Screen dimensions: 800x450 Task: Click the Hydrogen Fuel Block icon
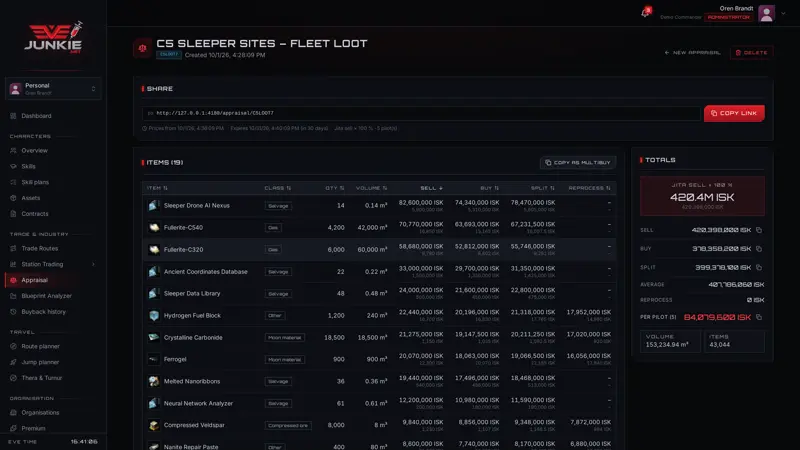tap(154, 315)
